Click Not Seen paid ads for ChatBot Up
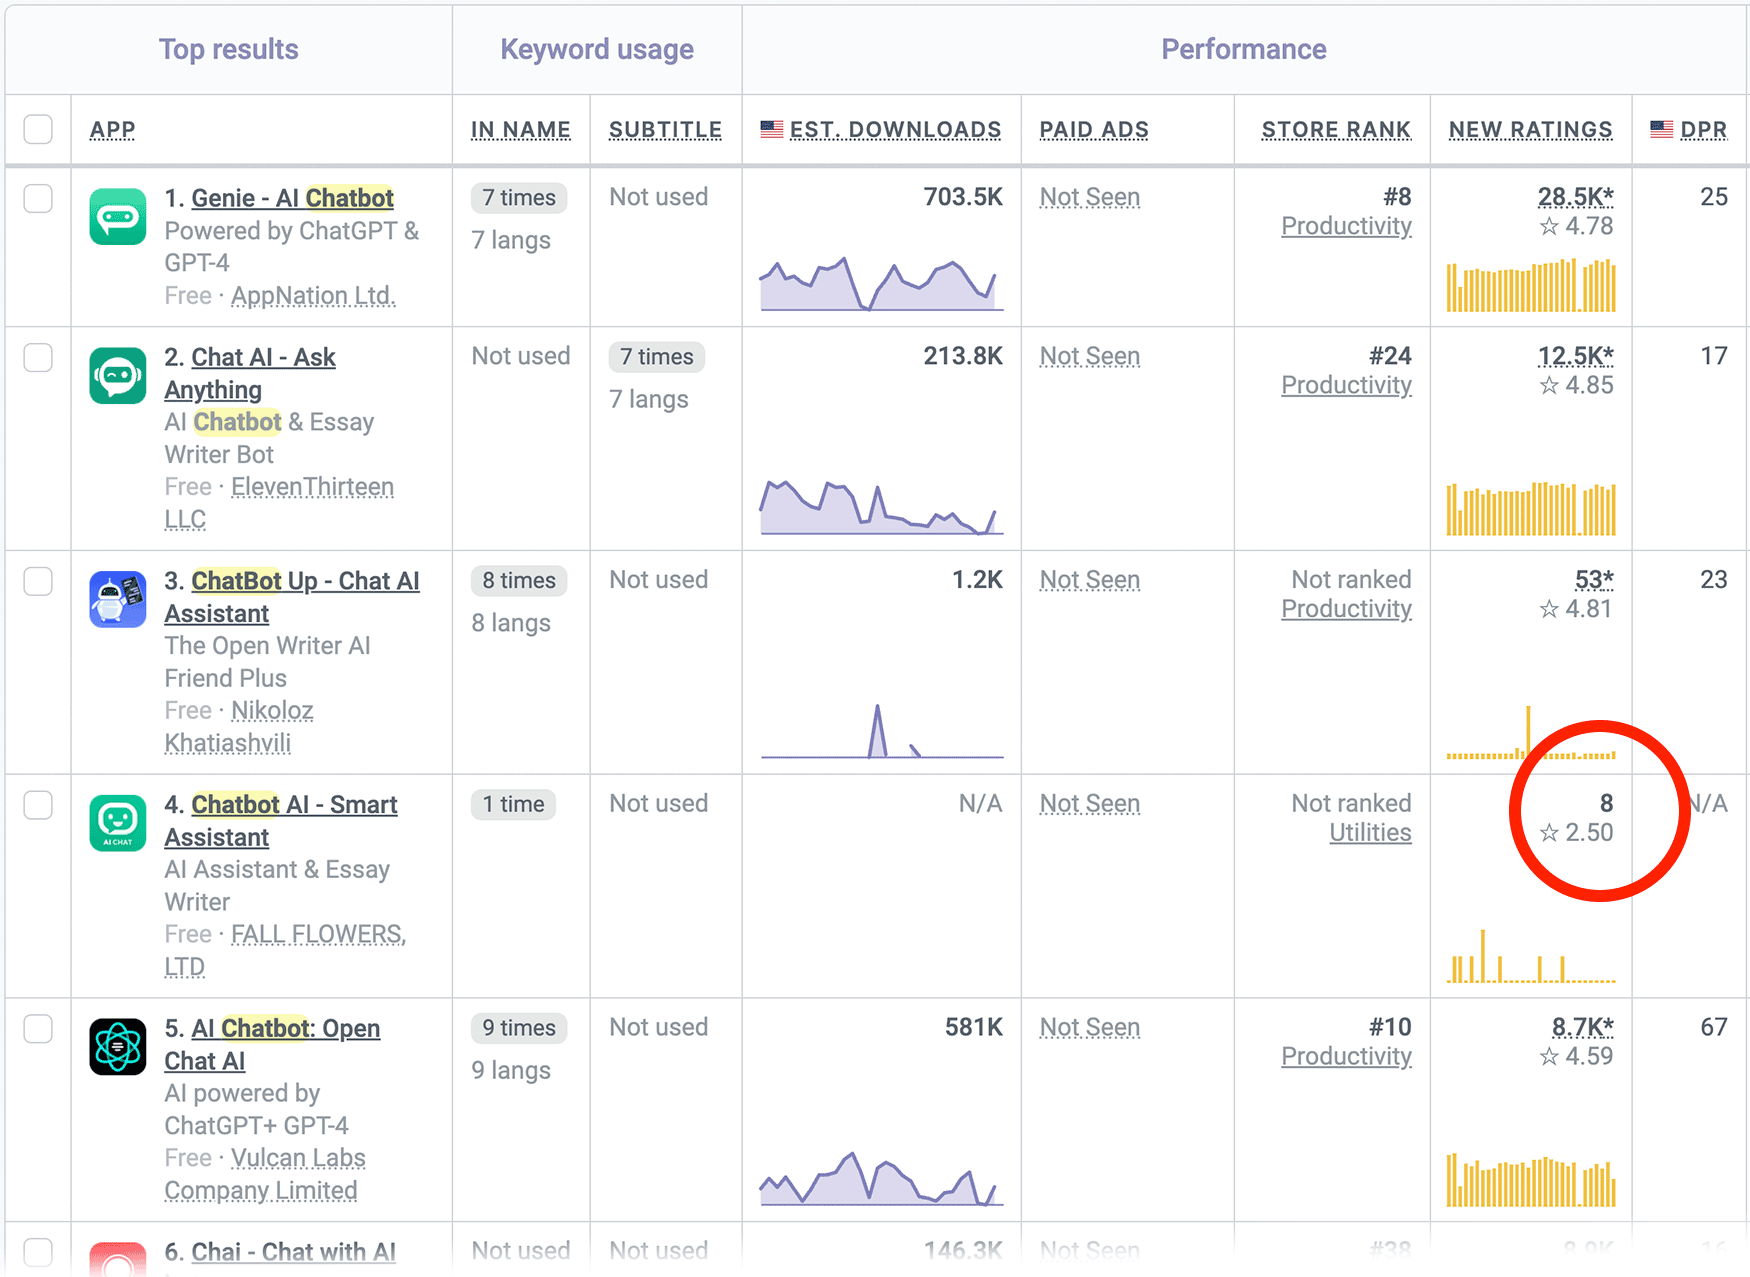 point(1090,581)
